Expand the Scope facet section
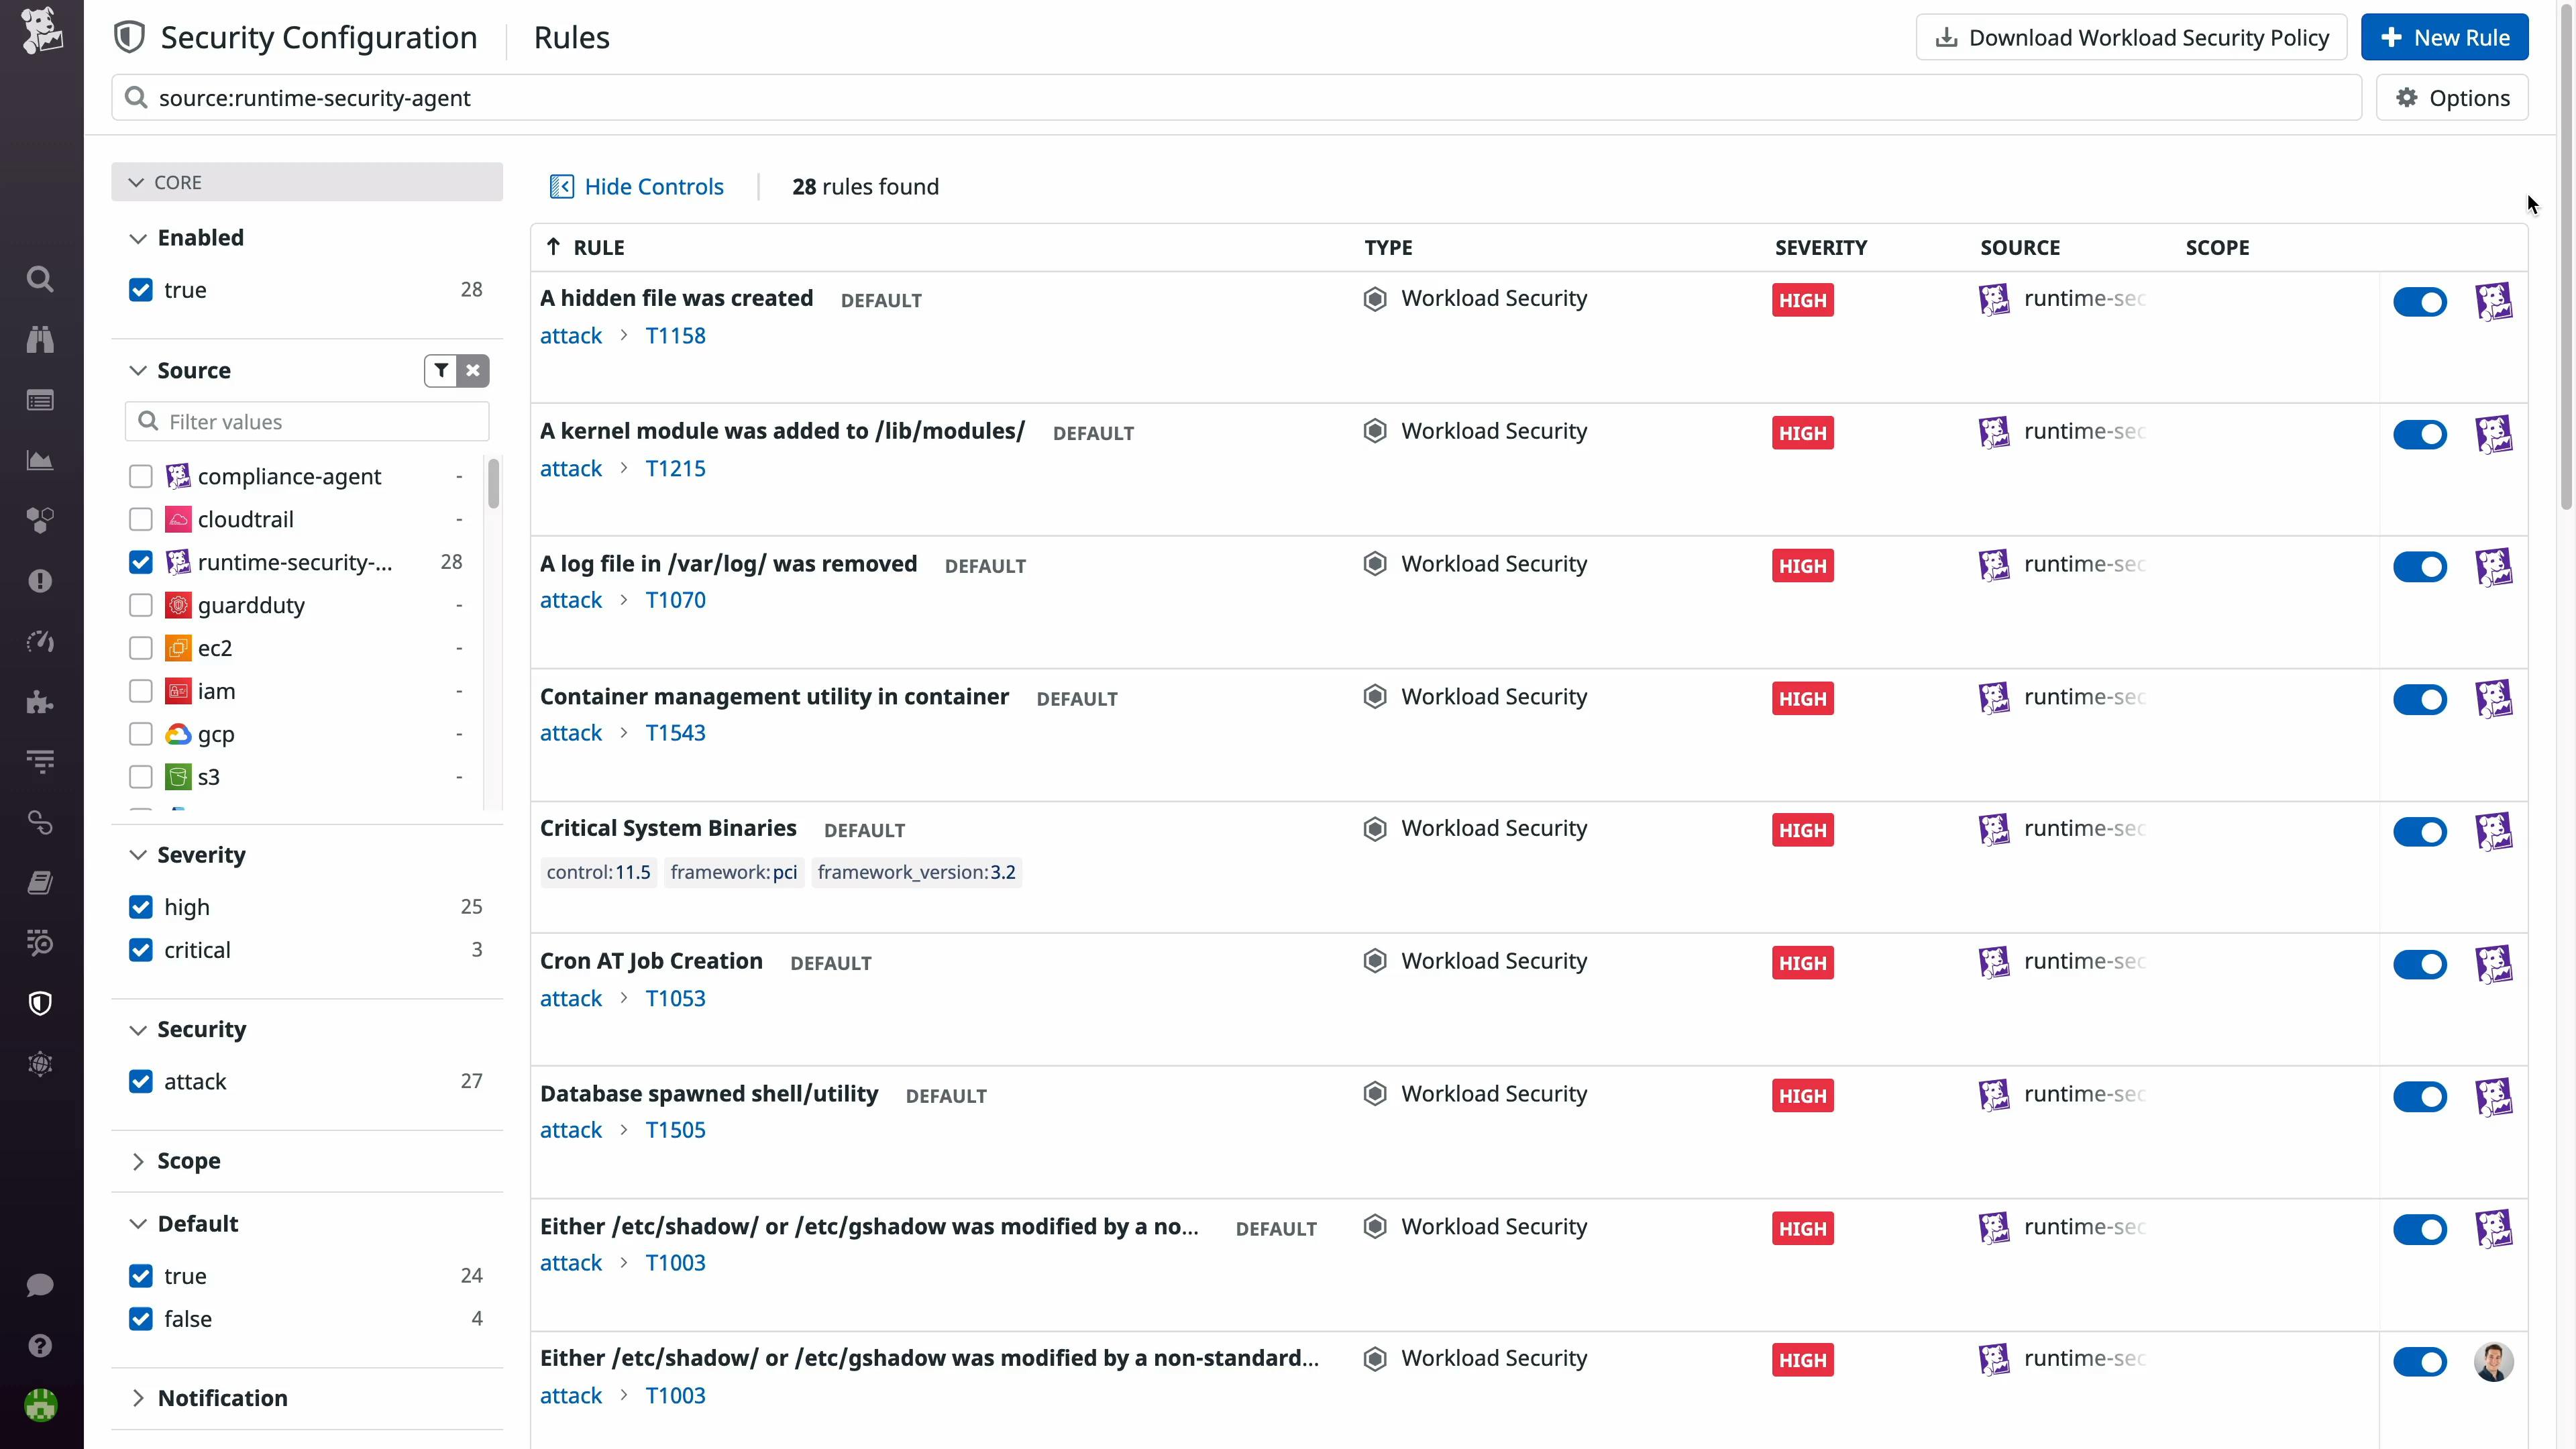Image resolution: width=2576 pixels, height=1449 pixels. (x=188, y=1161)
